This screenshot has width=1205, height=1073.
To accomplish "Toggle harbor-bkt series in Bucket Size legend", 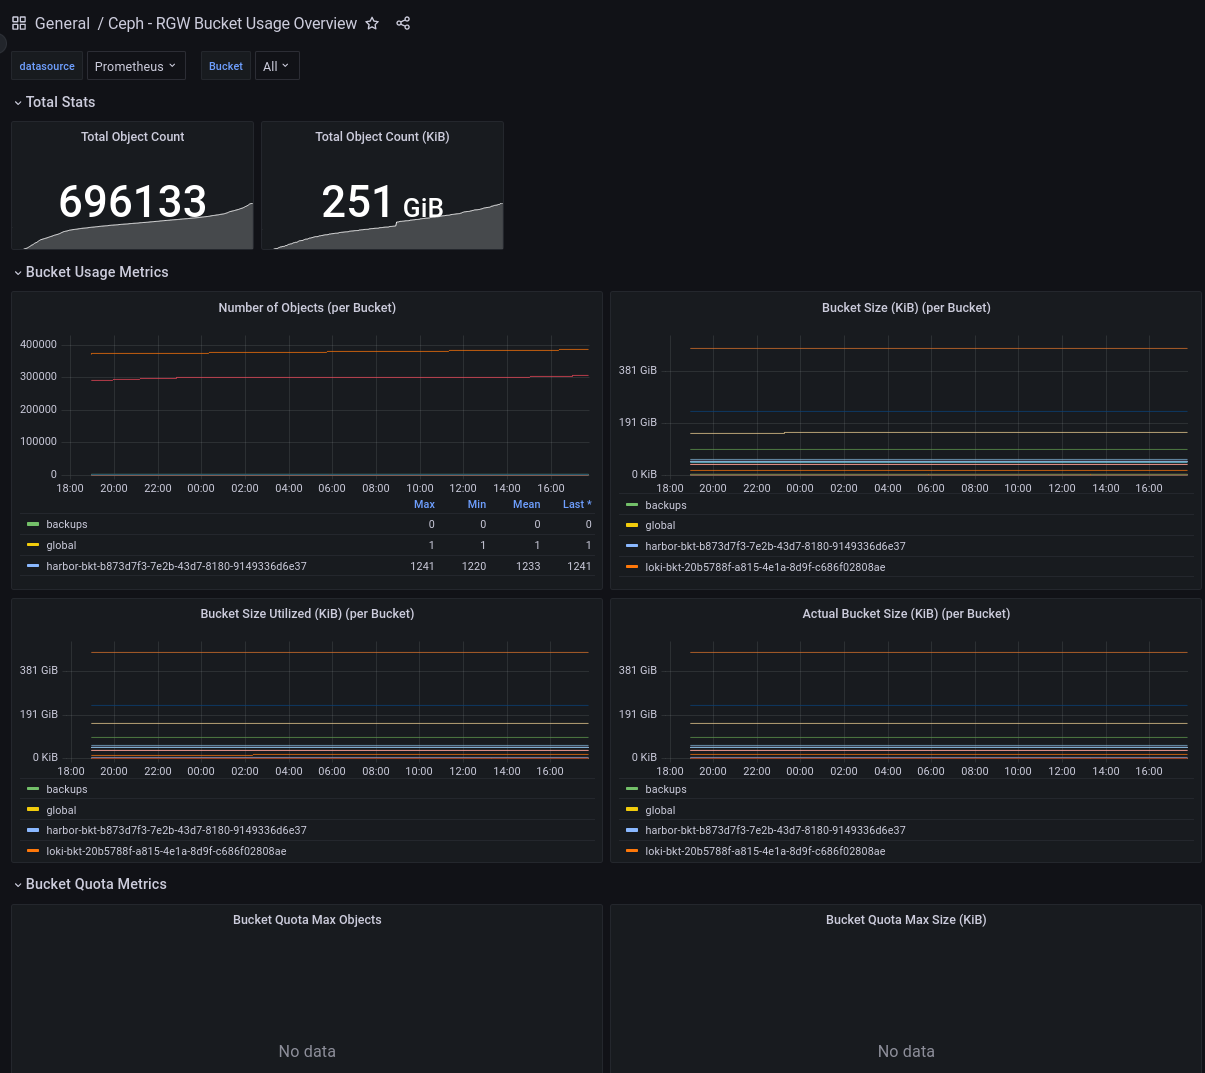I will (x=775, y=546).
